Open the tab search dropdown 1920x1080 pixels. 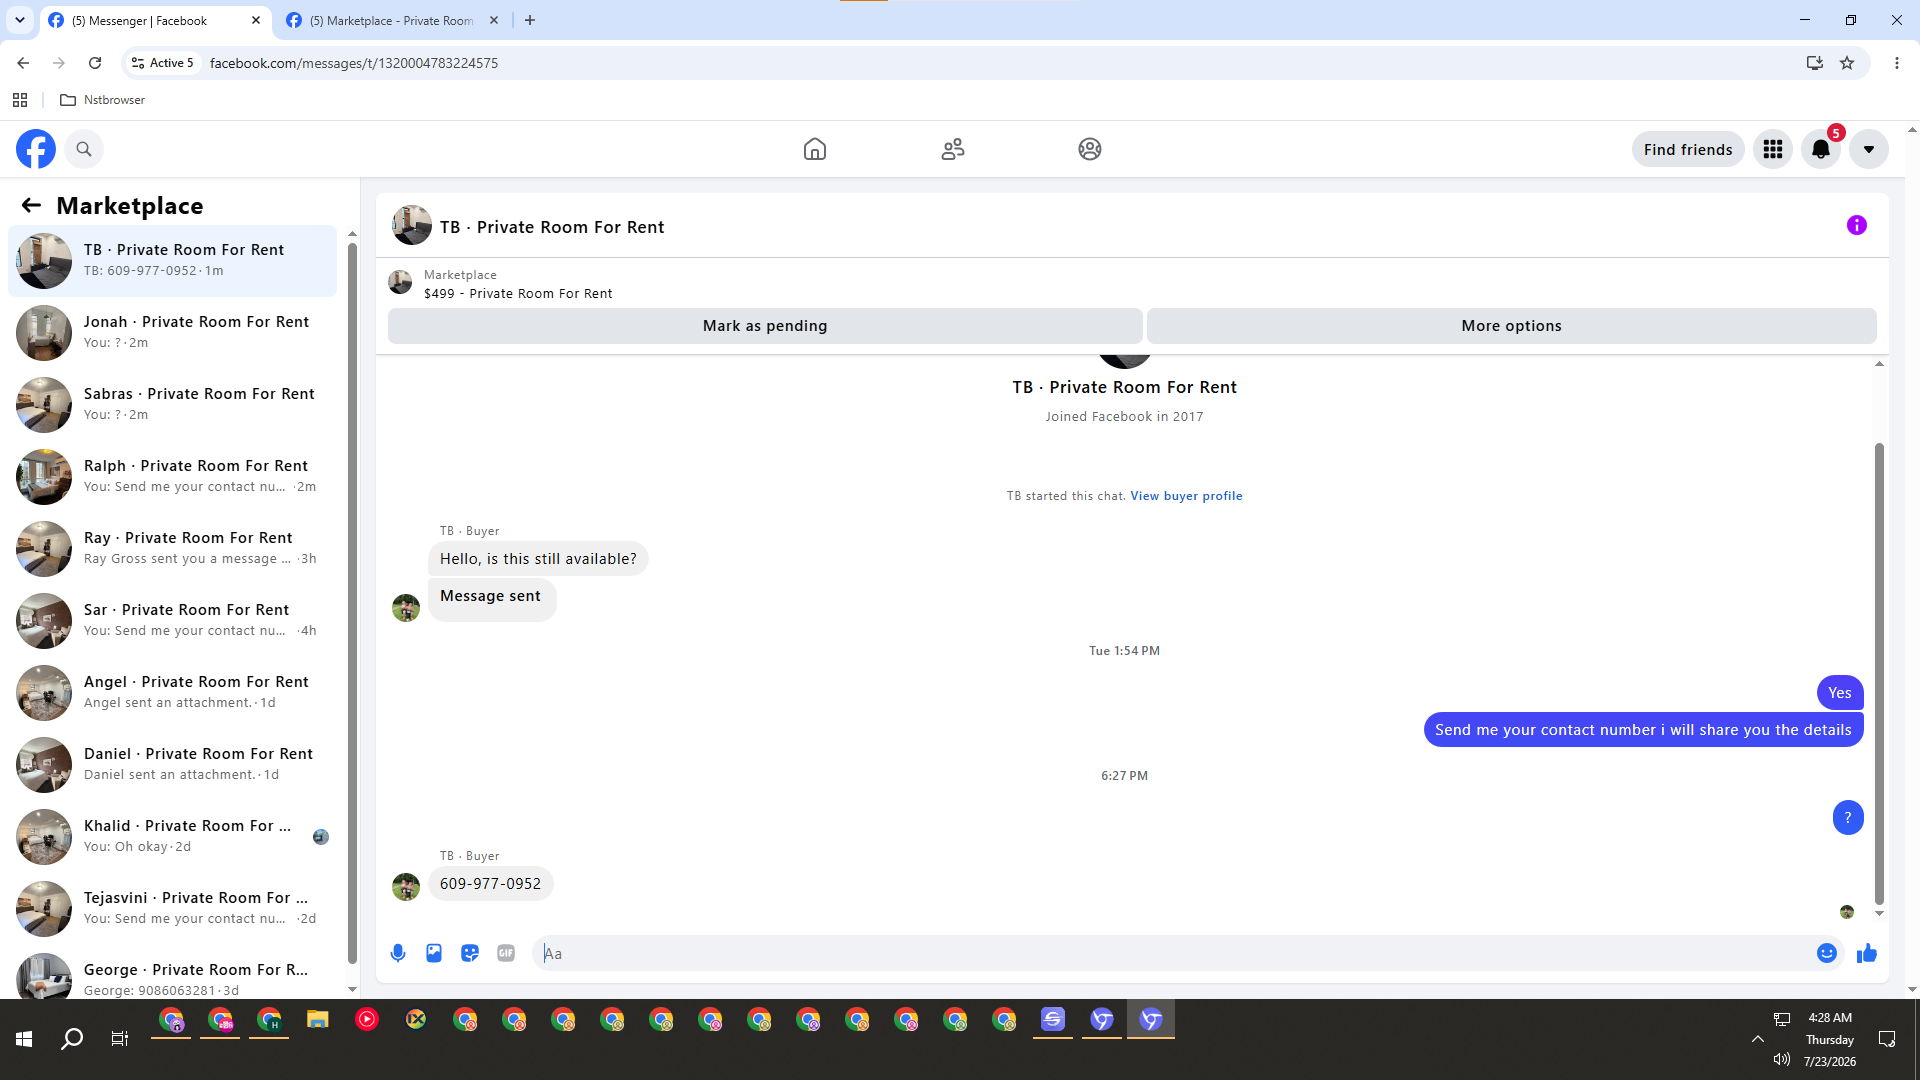tap(19, 20)
